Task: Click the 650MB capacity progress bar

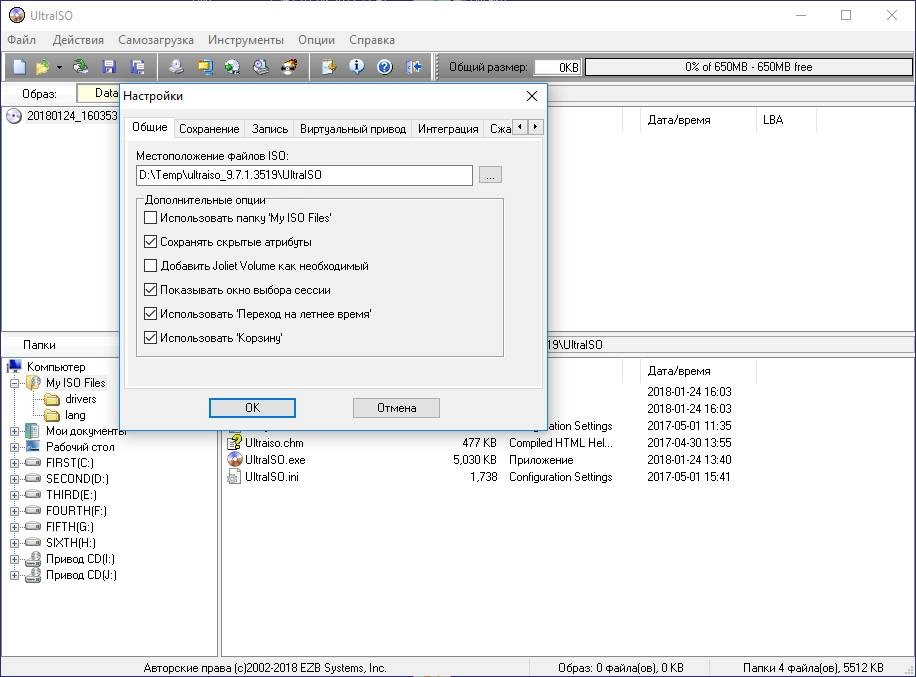Action: click(748, 67)
